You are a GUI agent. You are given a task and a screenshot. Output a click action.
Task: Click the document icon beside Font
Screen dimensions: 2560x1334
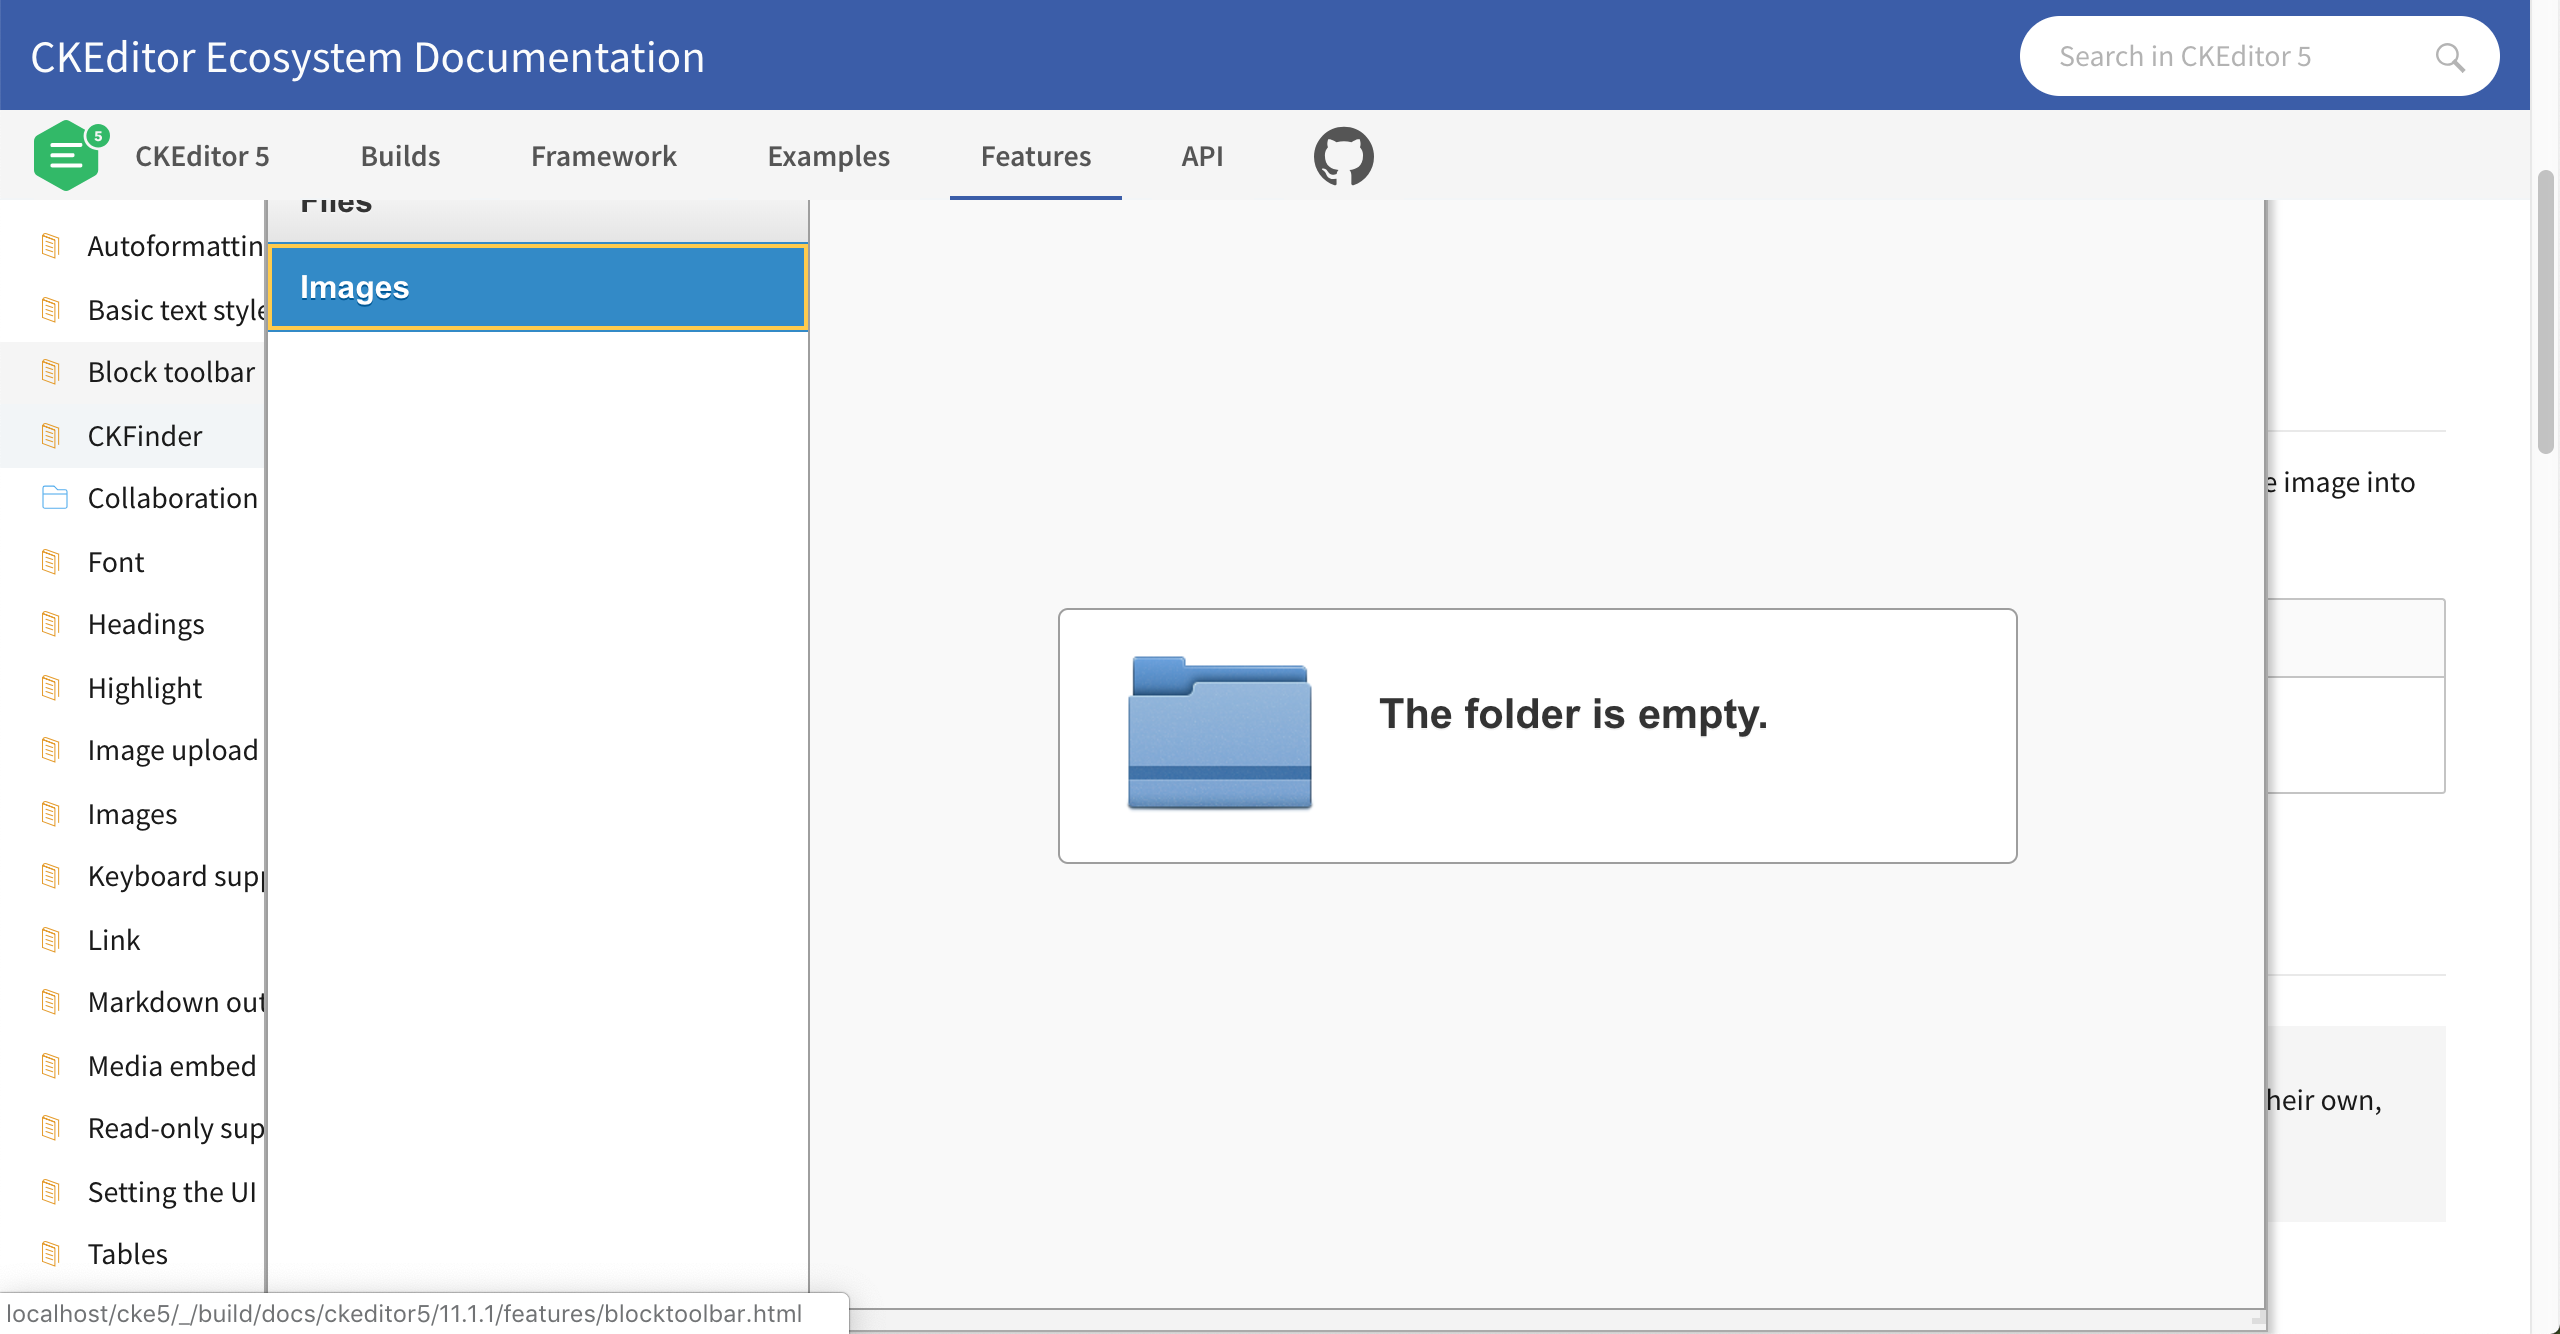tap(51, 561)
